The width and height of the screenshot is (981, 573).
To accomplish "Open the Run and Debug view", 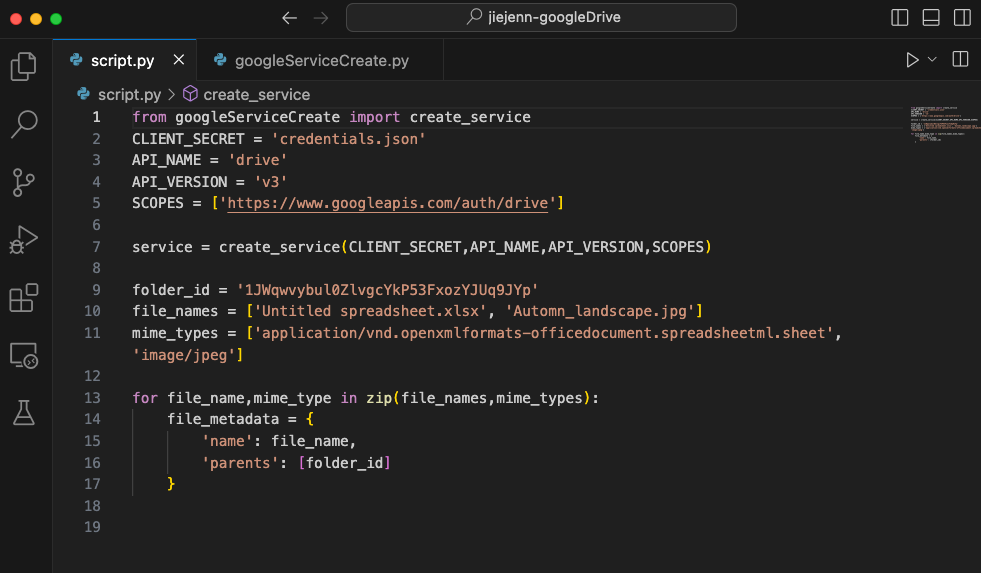I will (x=24, y=240).
